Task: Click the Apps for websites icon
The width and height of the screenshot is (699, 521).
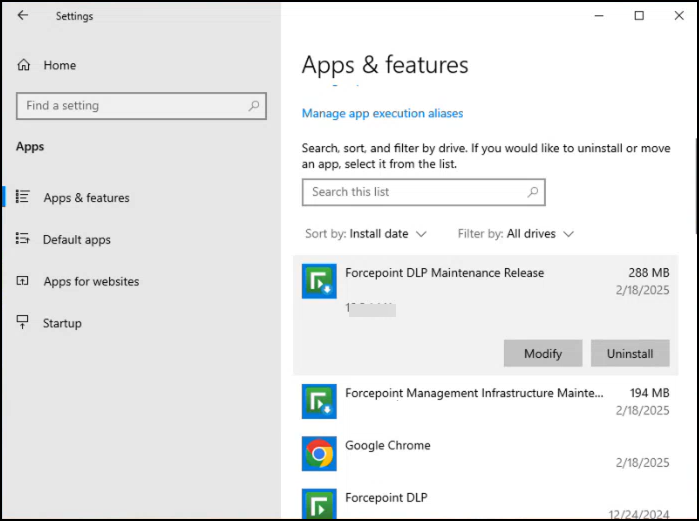Action: point(24,282)
